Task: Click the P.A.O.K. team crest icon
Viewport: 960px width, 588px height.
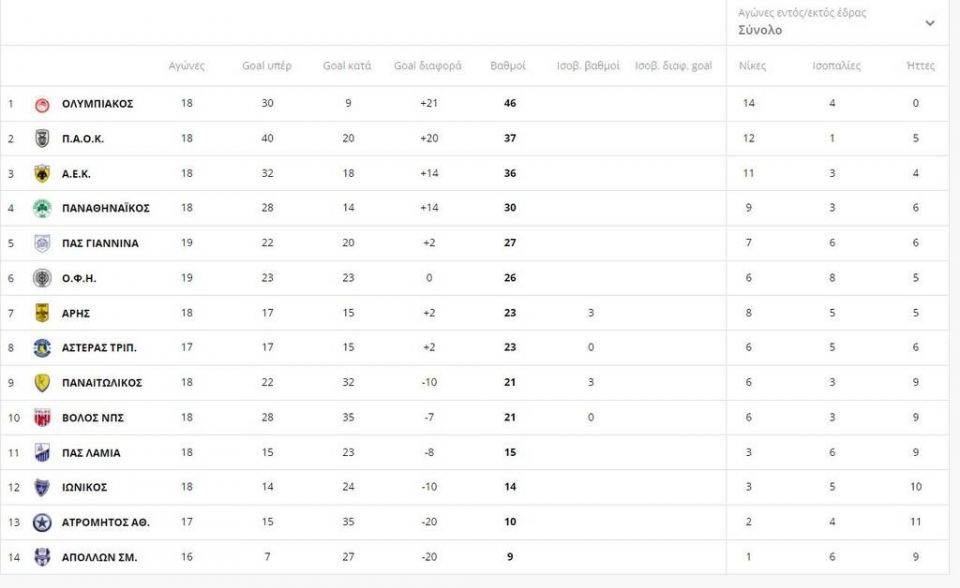Action: tap(42, 139)
